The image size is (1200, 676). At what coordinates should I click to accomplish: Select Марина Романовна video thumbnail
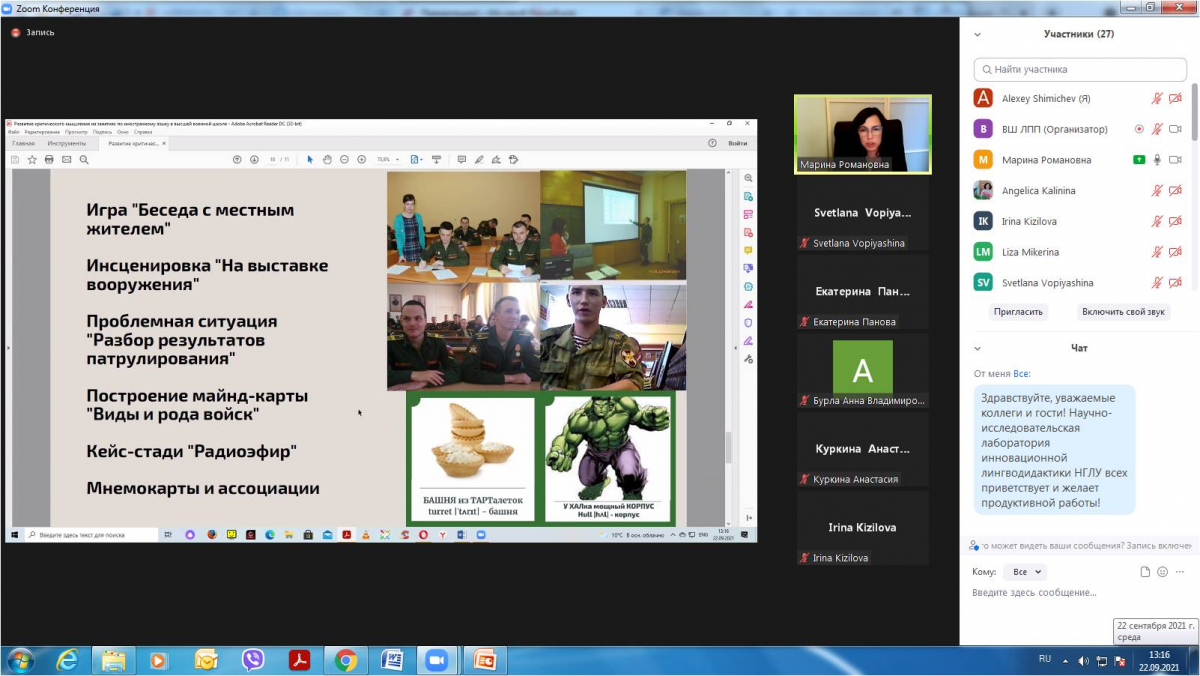click(862, 134)
